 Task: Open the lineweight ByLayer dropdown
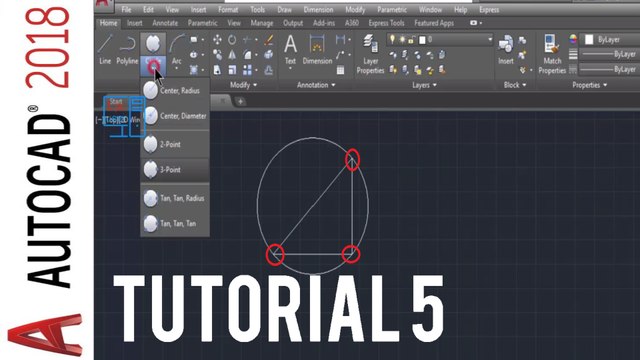pos(609,54)
